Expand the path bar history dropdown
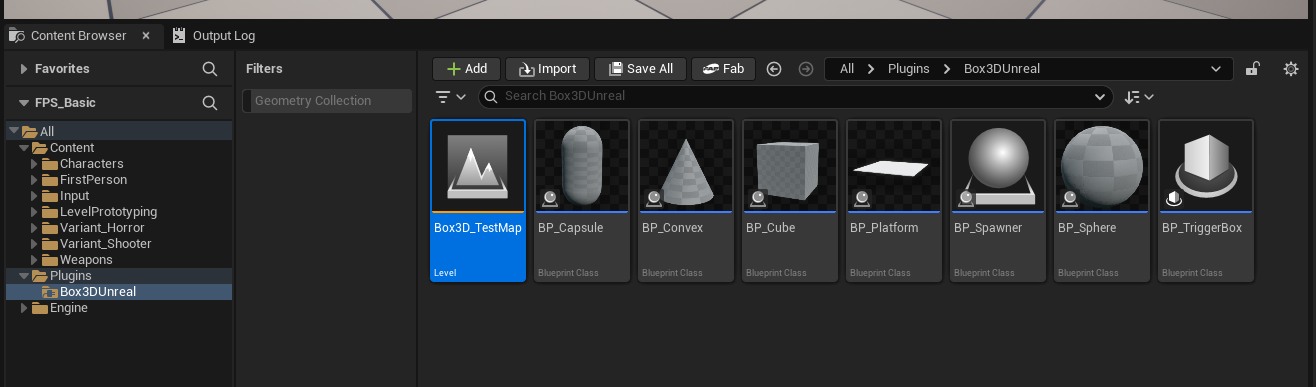The width and height of the screenshot is (1316, 387). pos(1216,69)
